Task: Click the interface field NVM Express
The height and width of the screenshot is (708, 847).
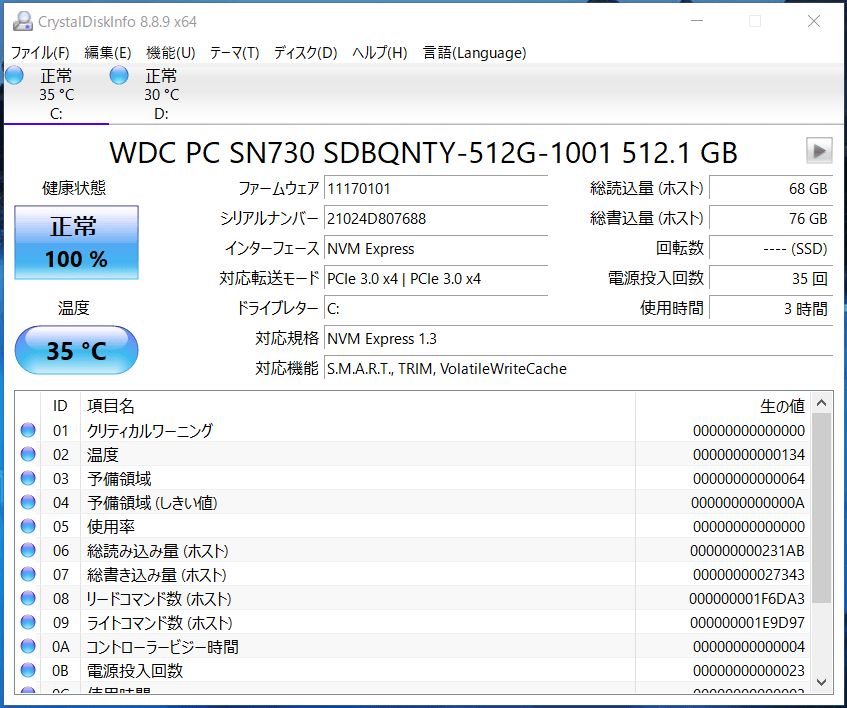Action: (x=436, y=249)
